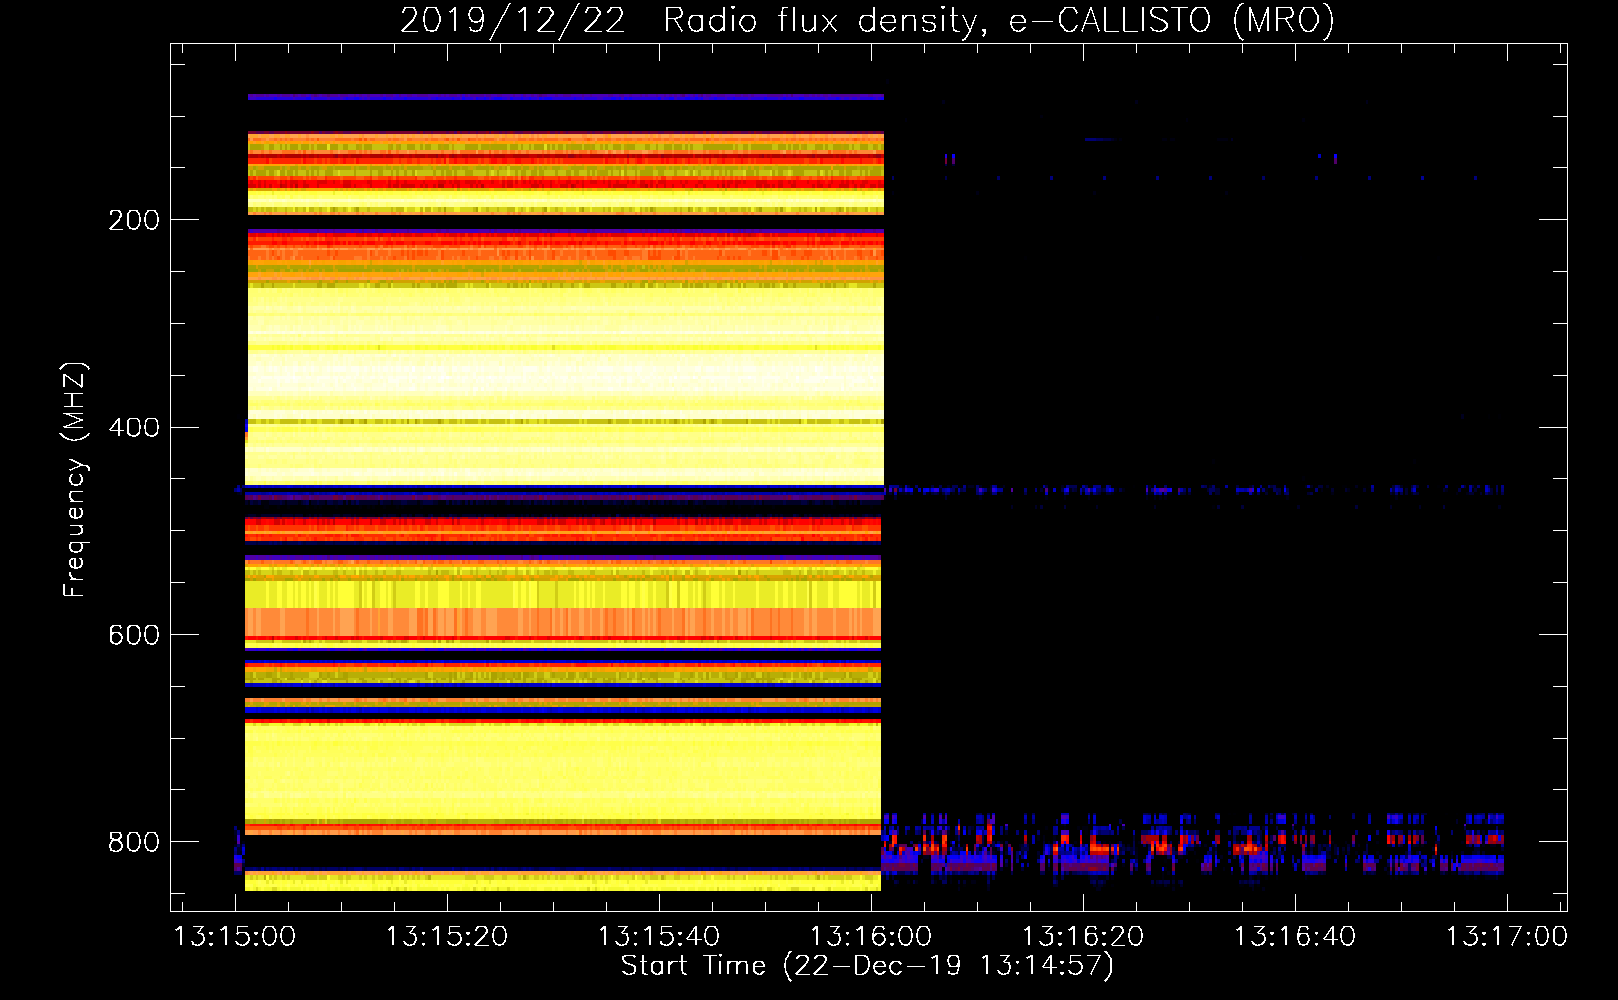Select the 200 frequency tick label

pyautogui.click(x=134, y=220)
